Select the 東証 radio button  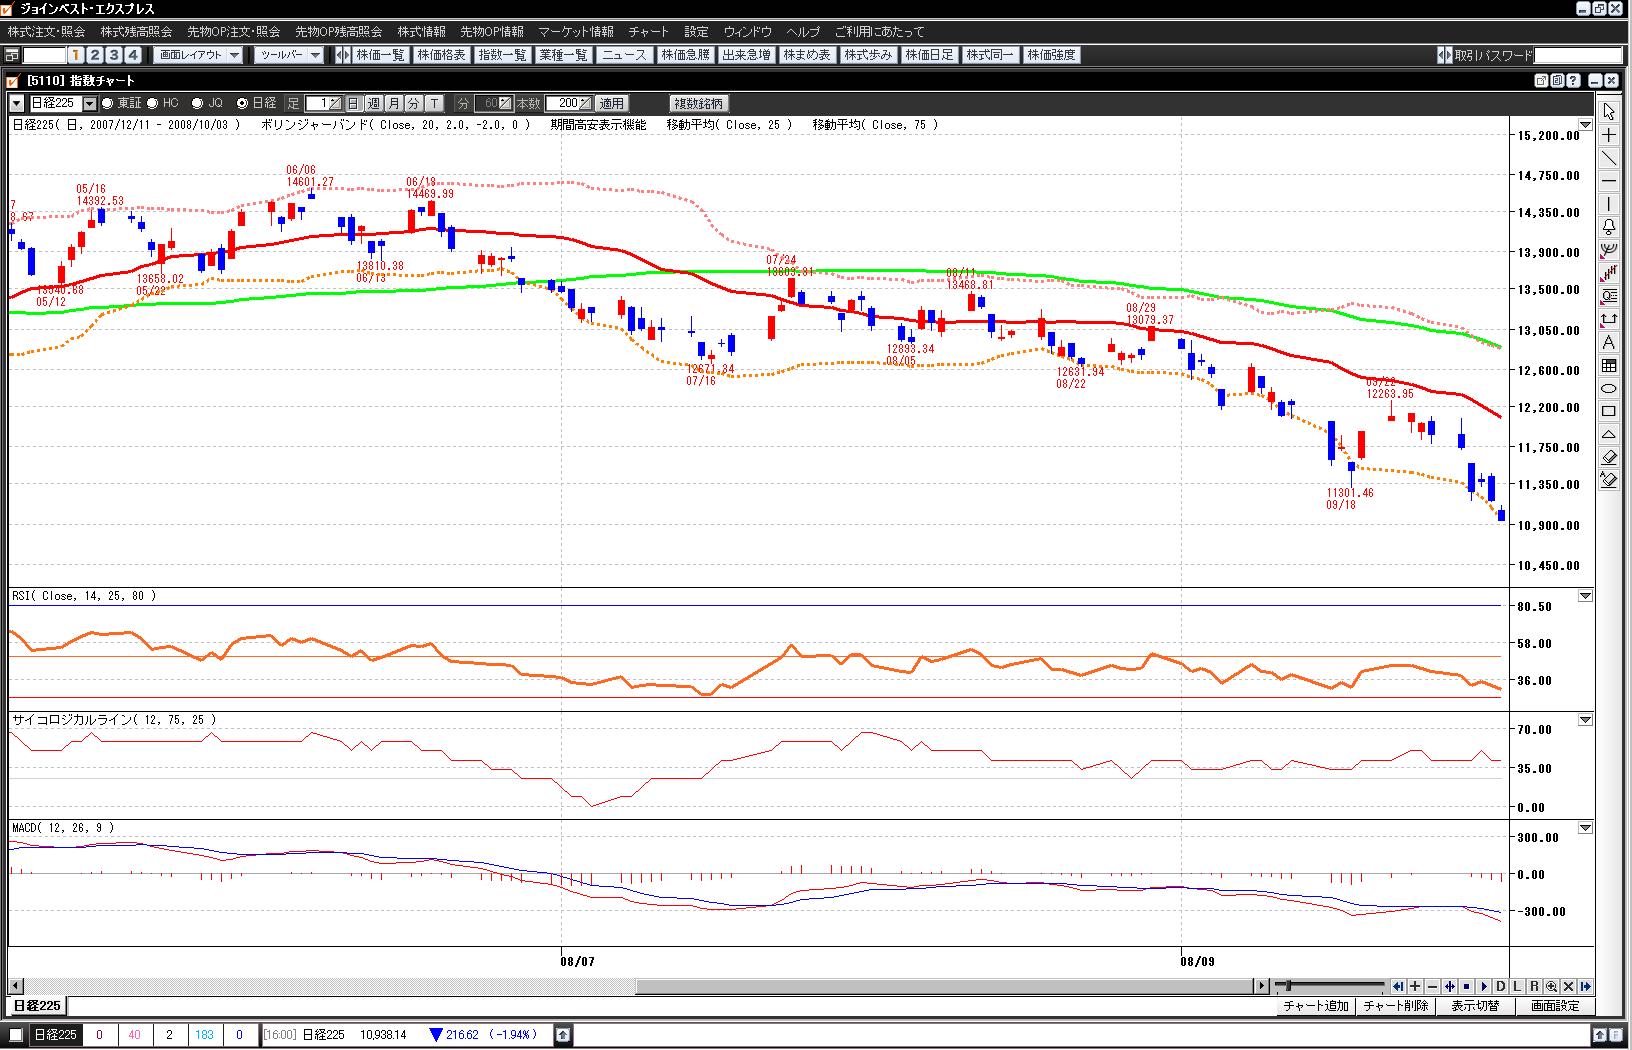(108, 103)
